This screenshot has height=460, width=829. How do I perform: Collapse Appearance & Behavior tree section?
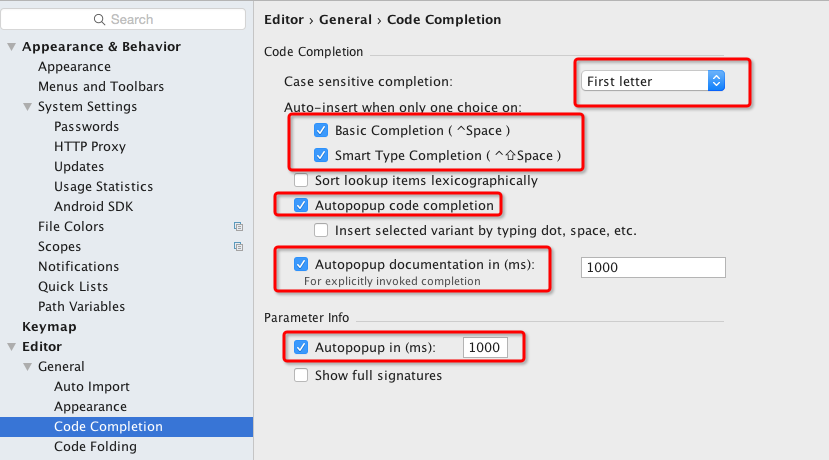tap(11, 47)
